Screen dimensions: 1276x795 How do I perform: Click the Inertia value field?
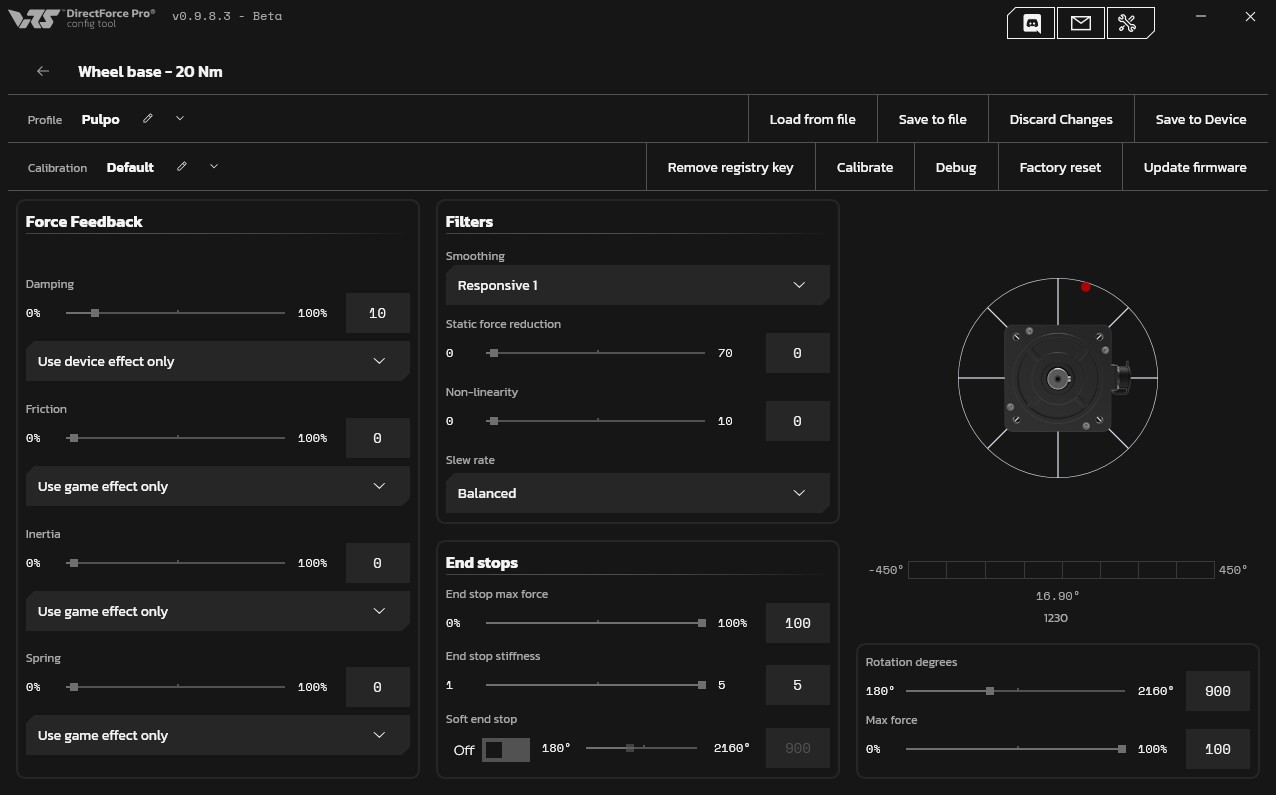(x=378, y=563)
